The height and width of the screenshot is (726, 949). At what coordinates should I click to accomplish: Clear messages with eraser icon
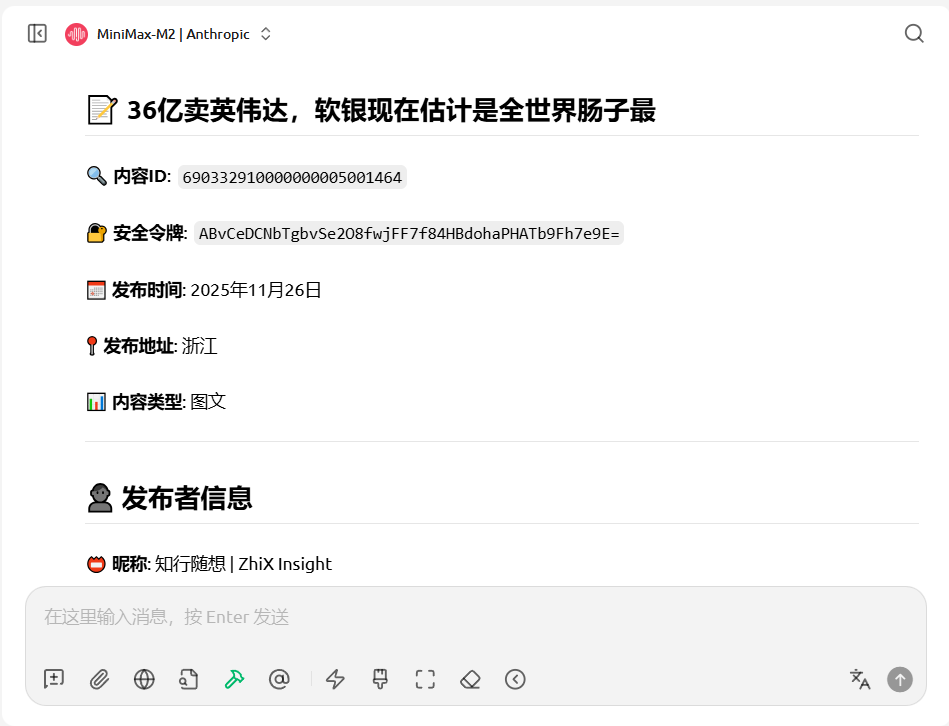tap(470, 679)
